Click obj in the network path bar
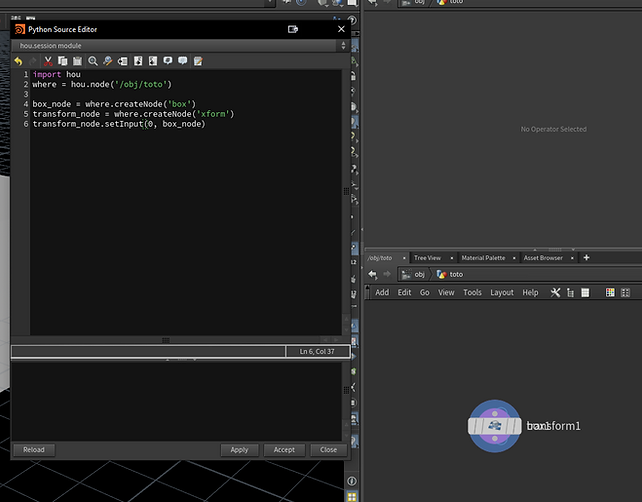This screenshot has width=642, height=502. [414, 274]
